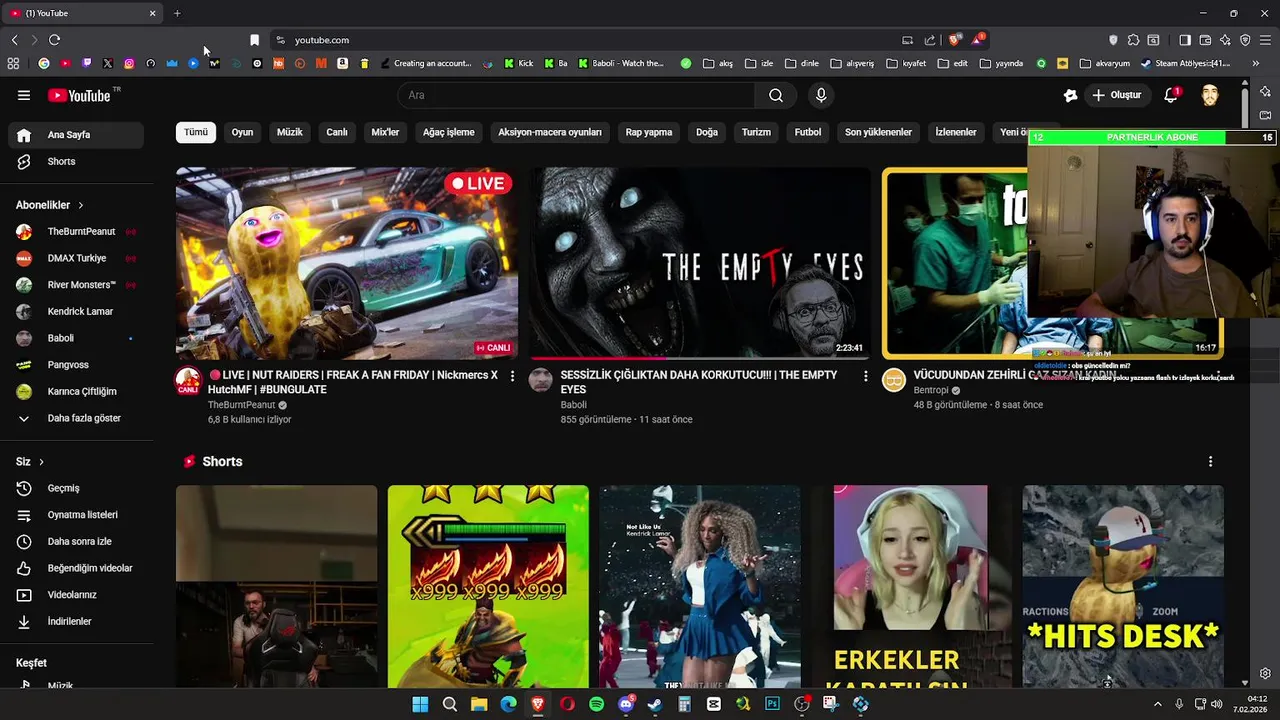Open Oynatma listeleri playlists
1280x720 pixels.
click(76, 515)
